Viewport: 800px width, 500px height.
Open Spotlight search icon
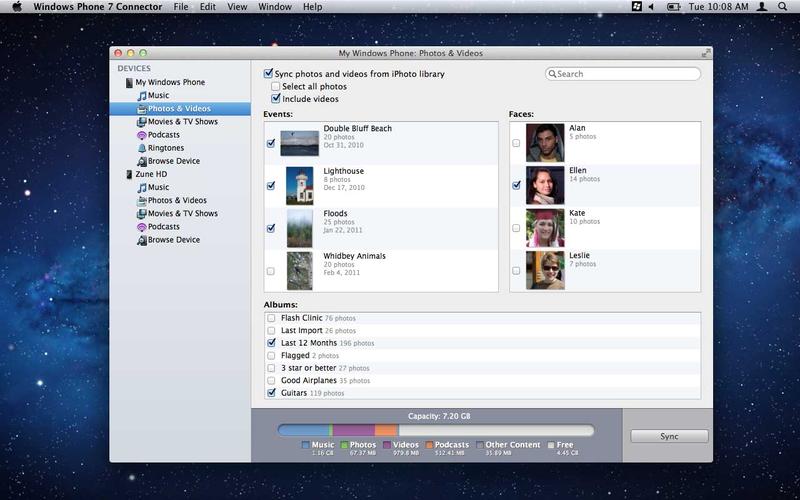pyautogui.click(x=783, y=7)
